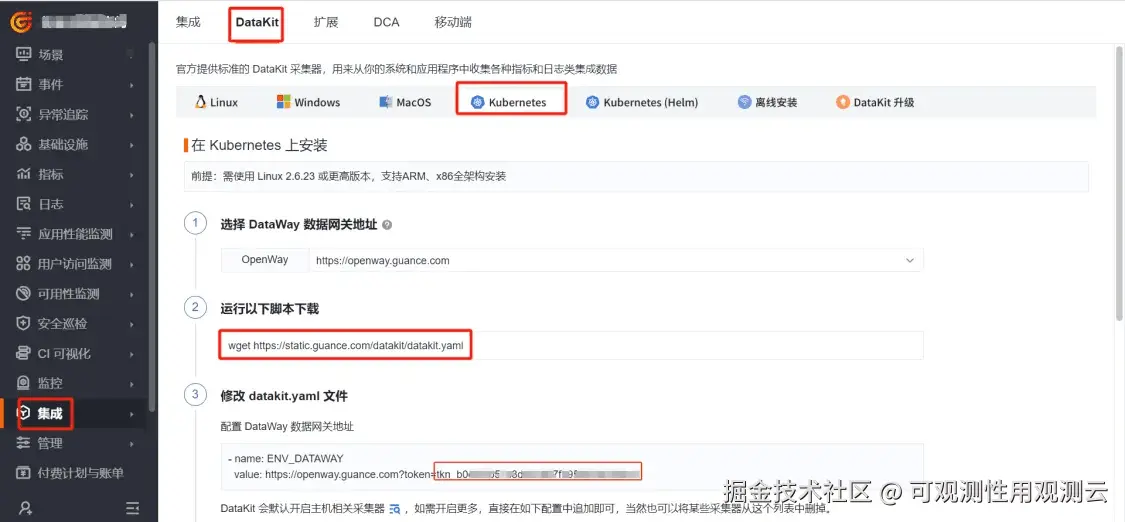The width and height of the screenshot is (1125, 522).
Task: Click the '运行以下脚本下载' step title
Action: coord(270,309)
